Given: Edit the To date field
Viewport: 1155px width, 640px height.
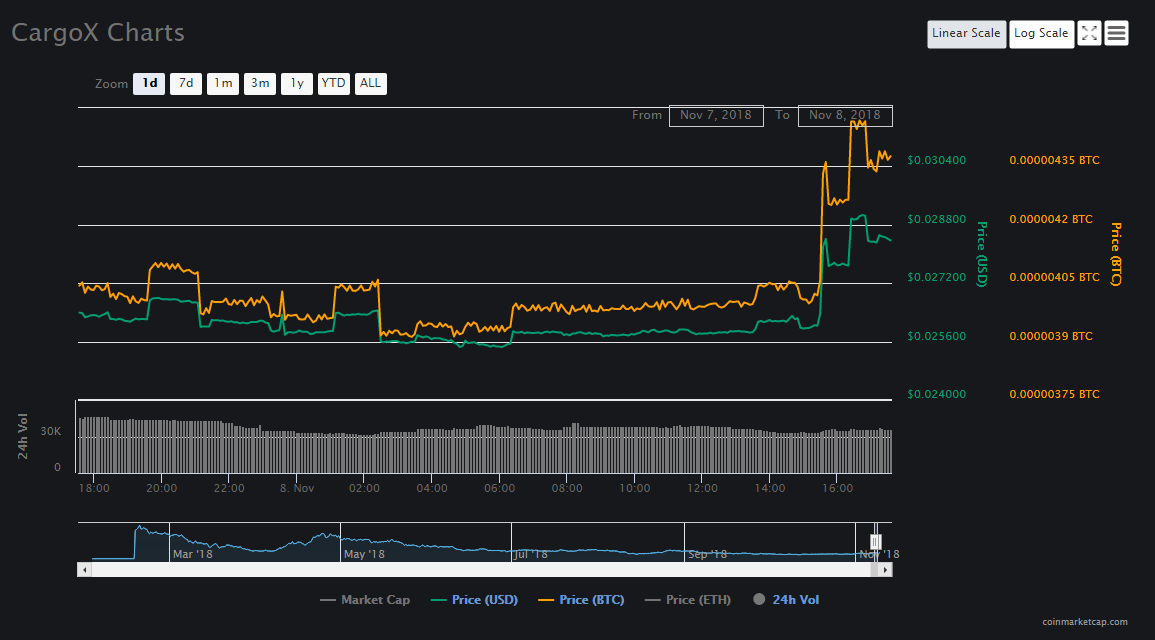Looking at the screenshot, I should tap(845, 116).
